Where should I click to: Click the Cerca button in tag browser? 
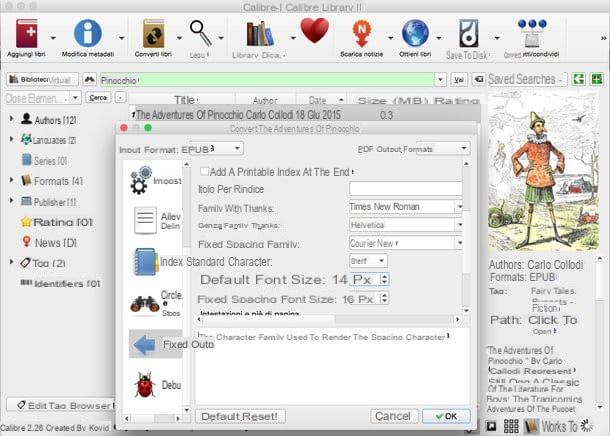[x=98, y=98]
